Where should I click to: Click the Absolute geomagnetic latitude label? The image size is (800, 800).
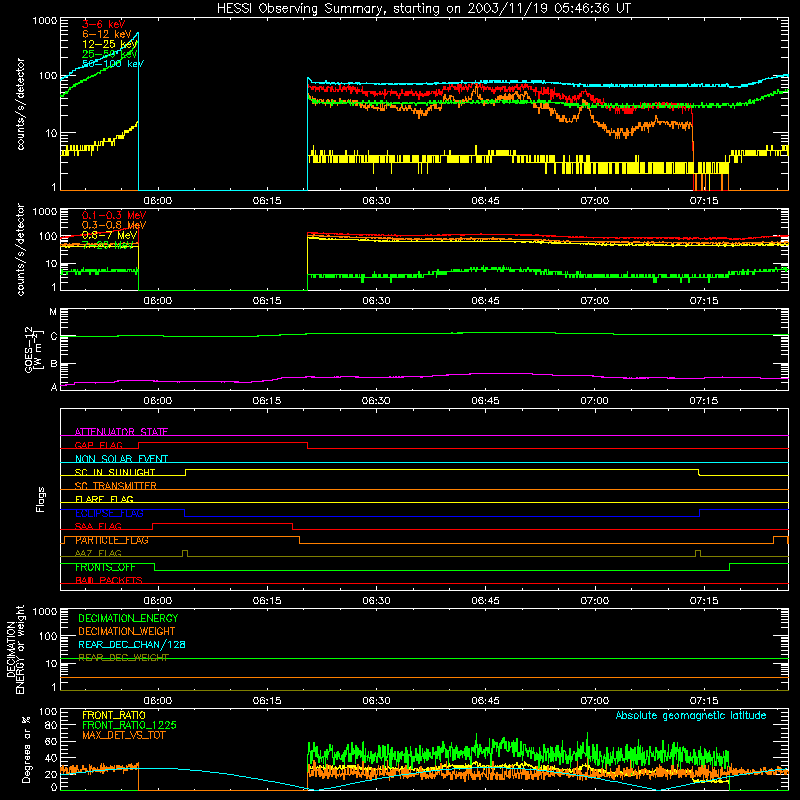(x=691, y=715)
